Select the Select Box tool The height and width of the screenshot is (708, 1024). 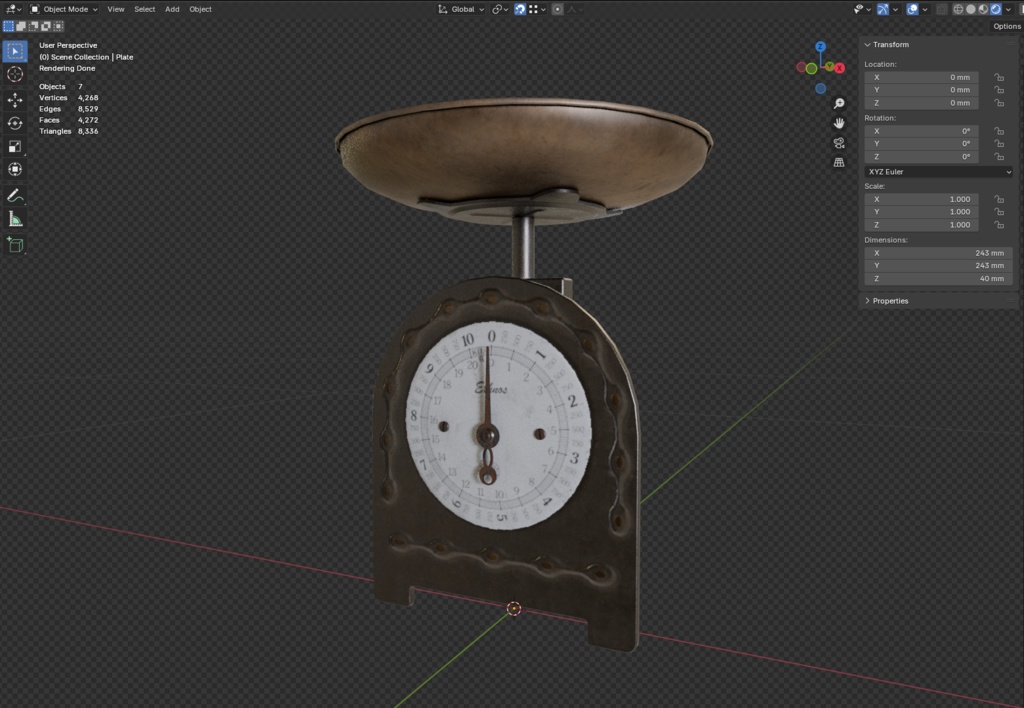coord(15,51)
